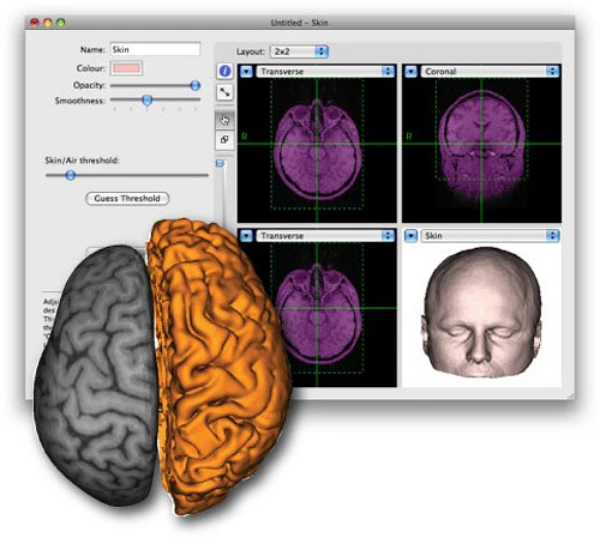Click the Smoothness slider handle
The height and width of the screenshot is (544, 600).
tap(147, 100)
